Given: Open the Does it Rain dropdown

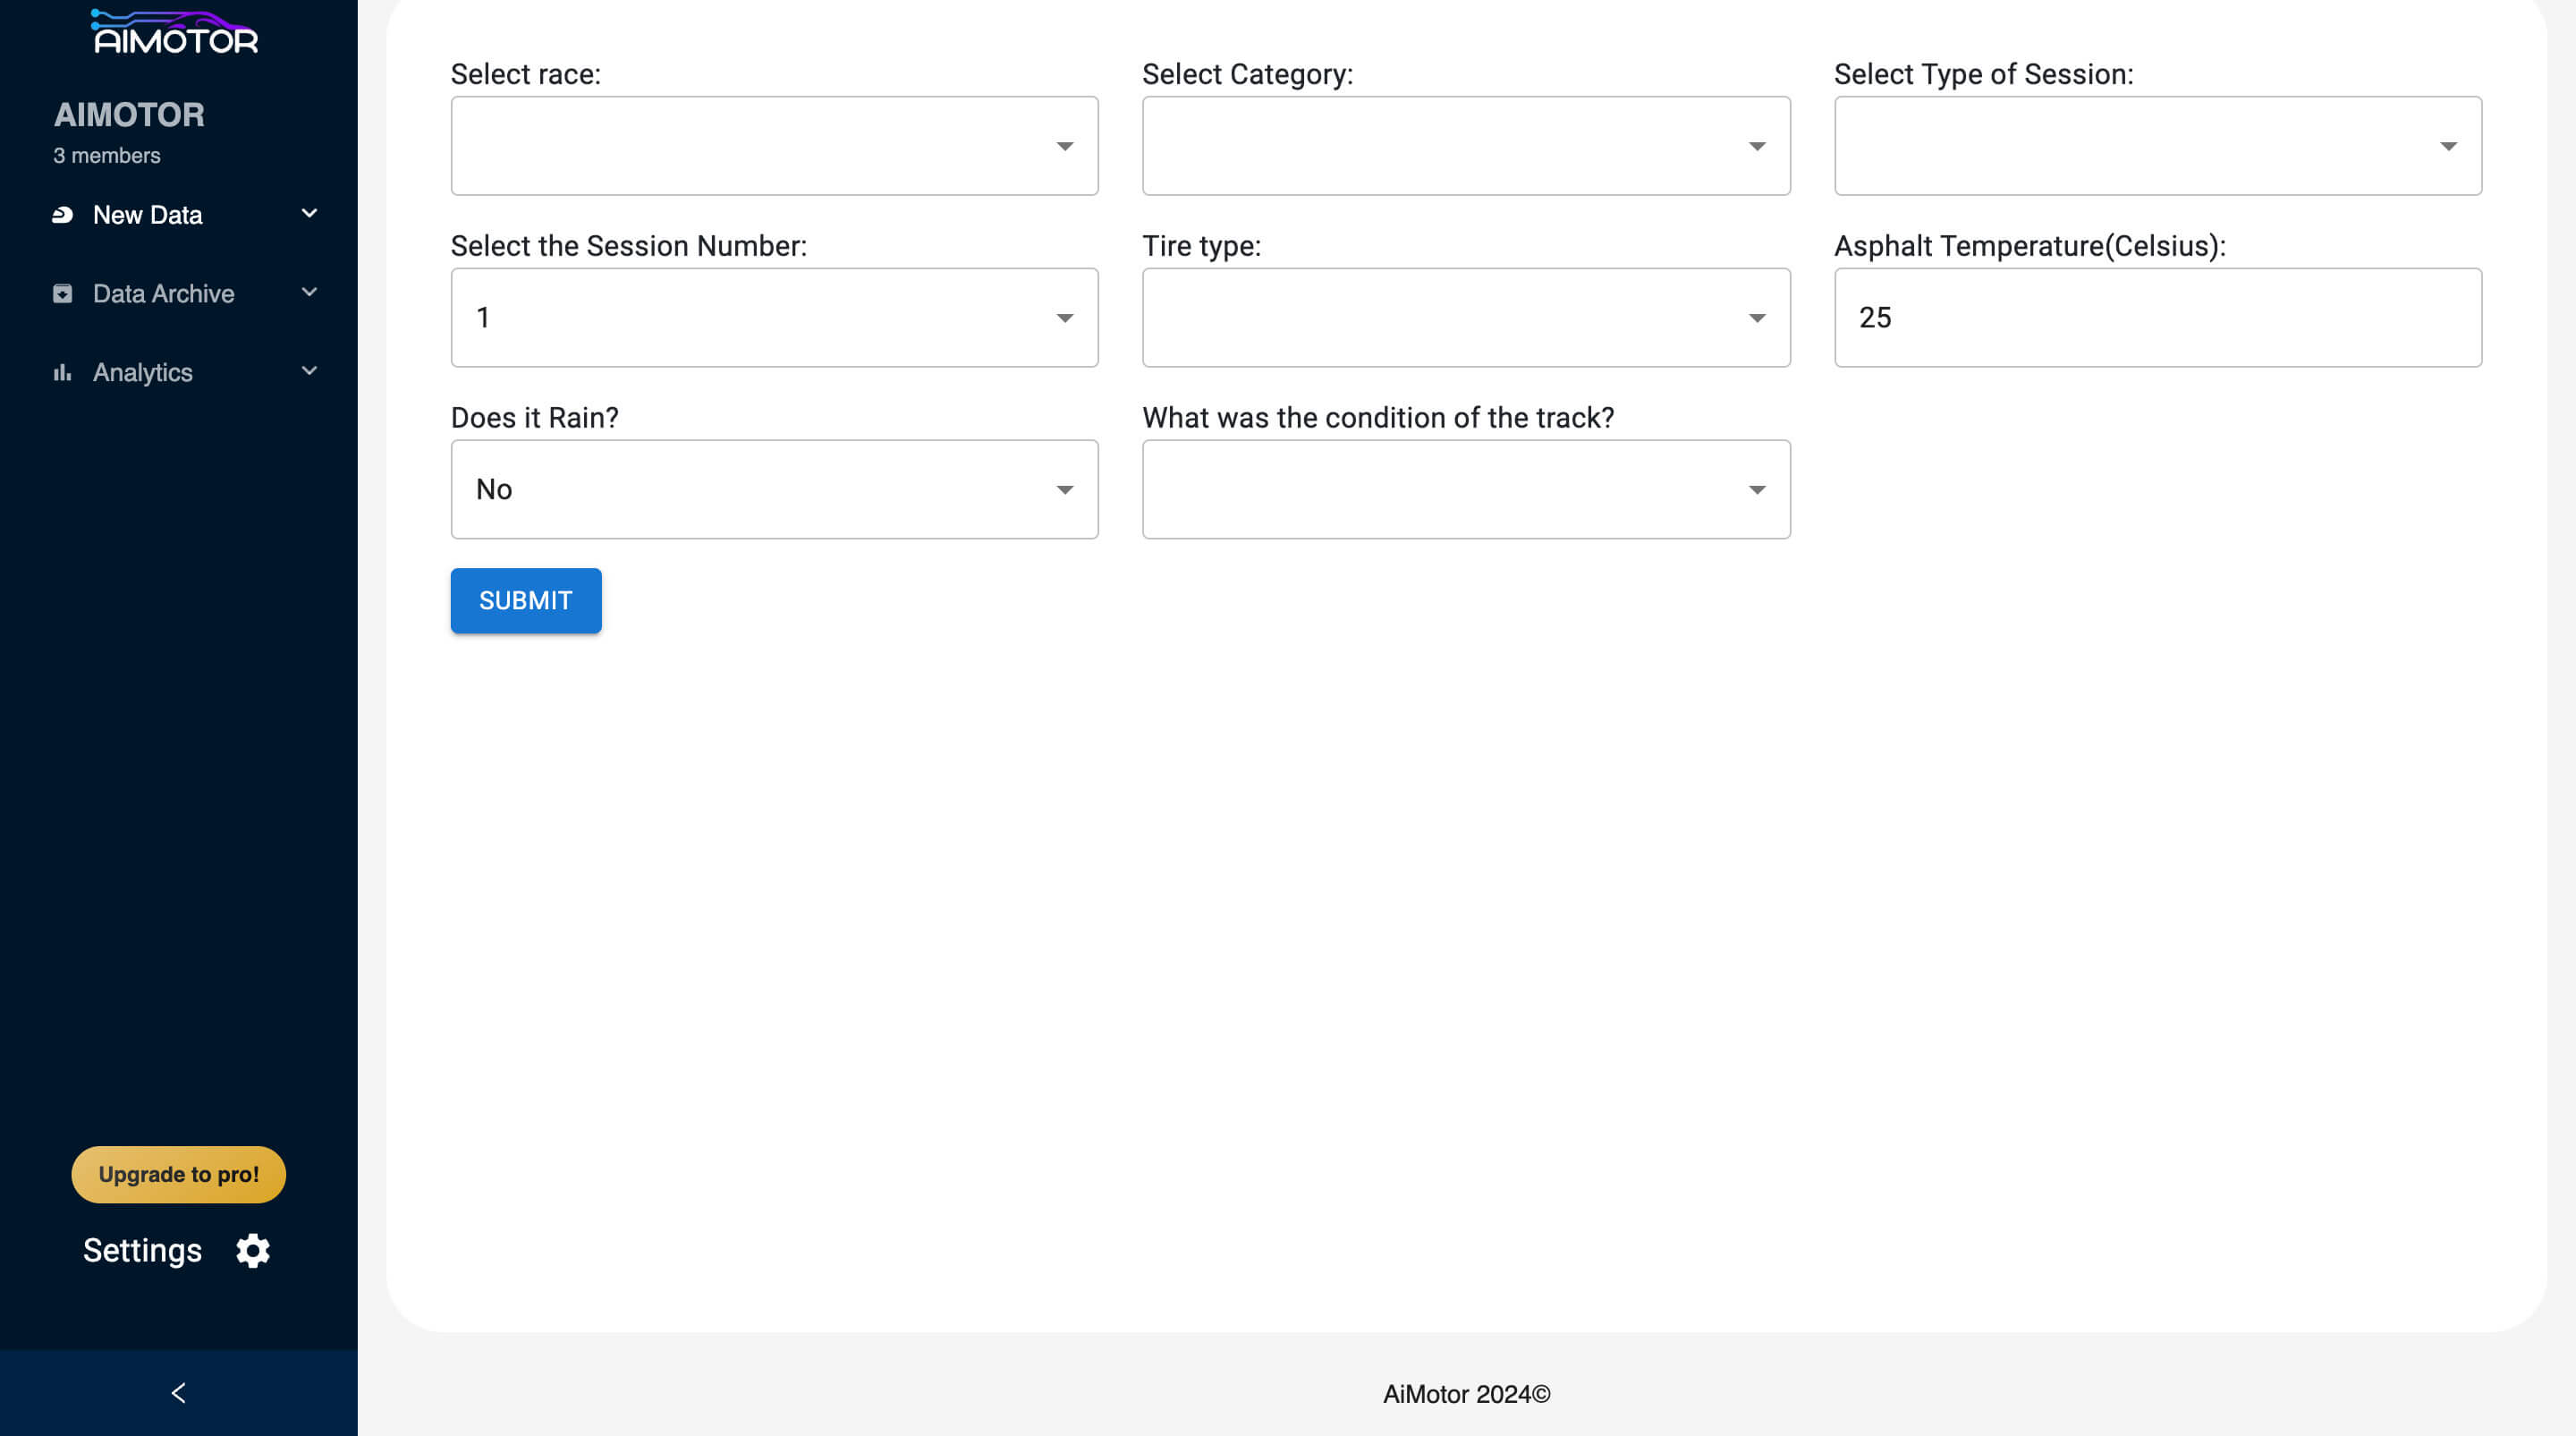Looking at the screenshot, I should click(774, 490).
